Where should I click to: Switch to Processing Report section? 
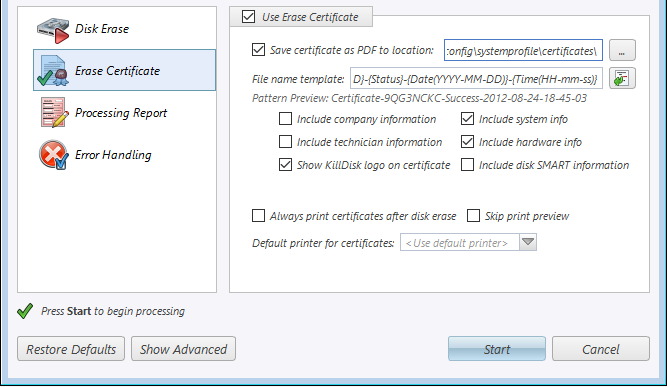(x=121, y=113)
